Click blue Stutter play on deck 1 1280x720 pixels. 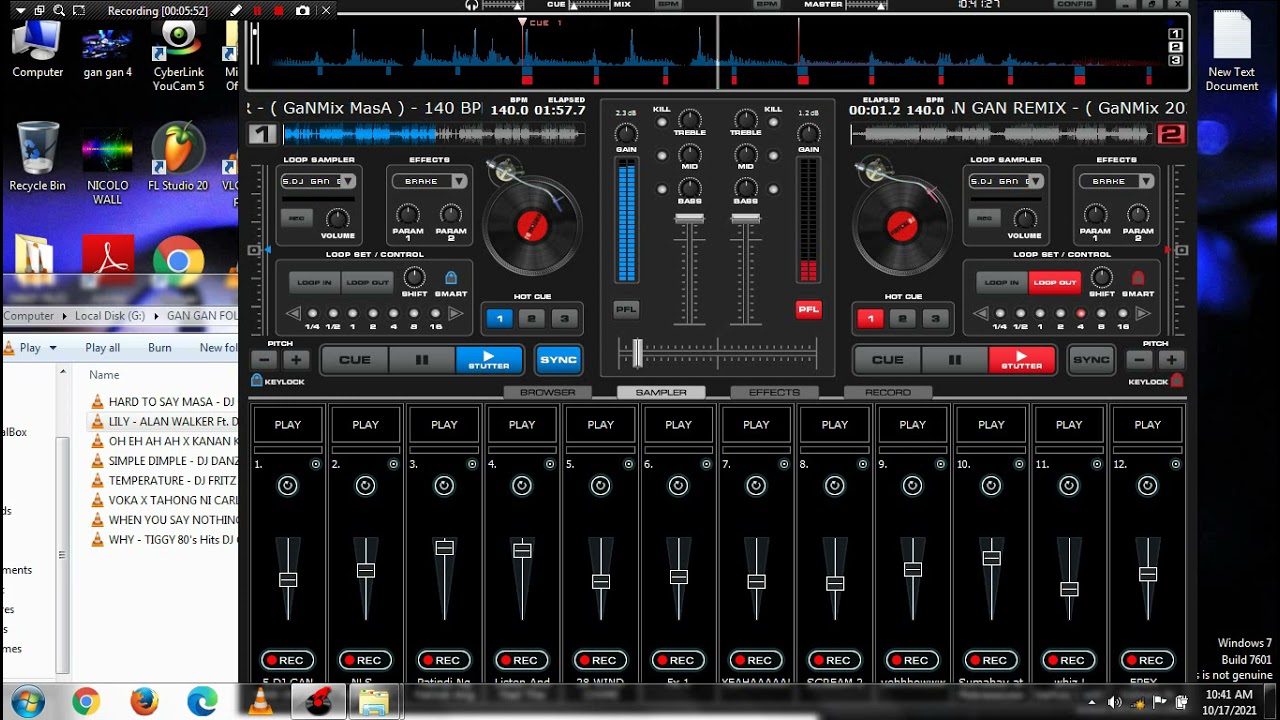click(x=489, y=360)
